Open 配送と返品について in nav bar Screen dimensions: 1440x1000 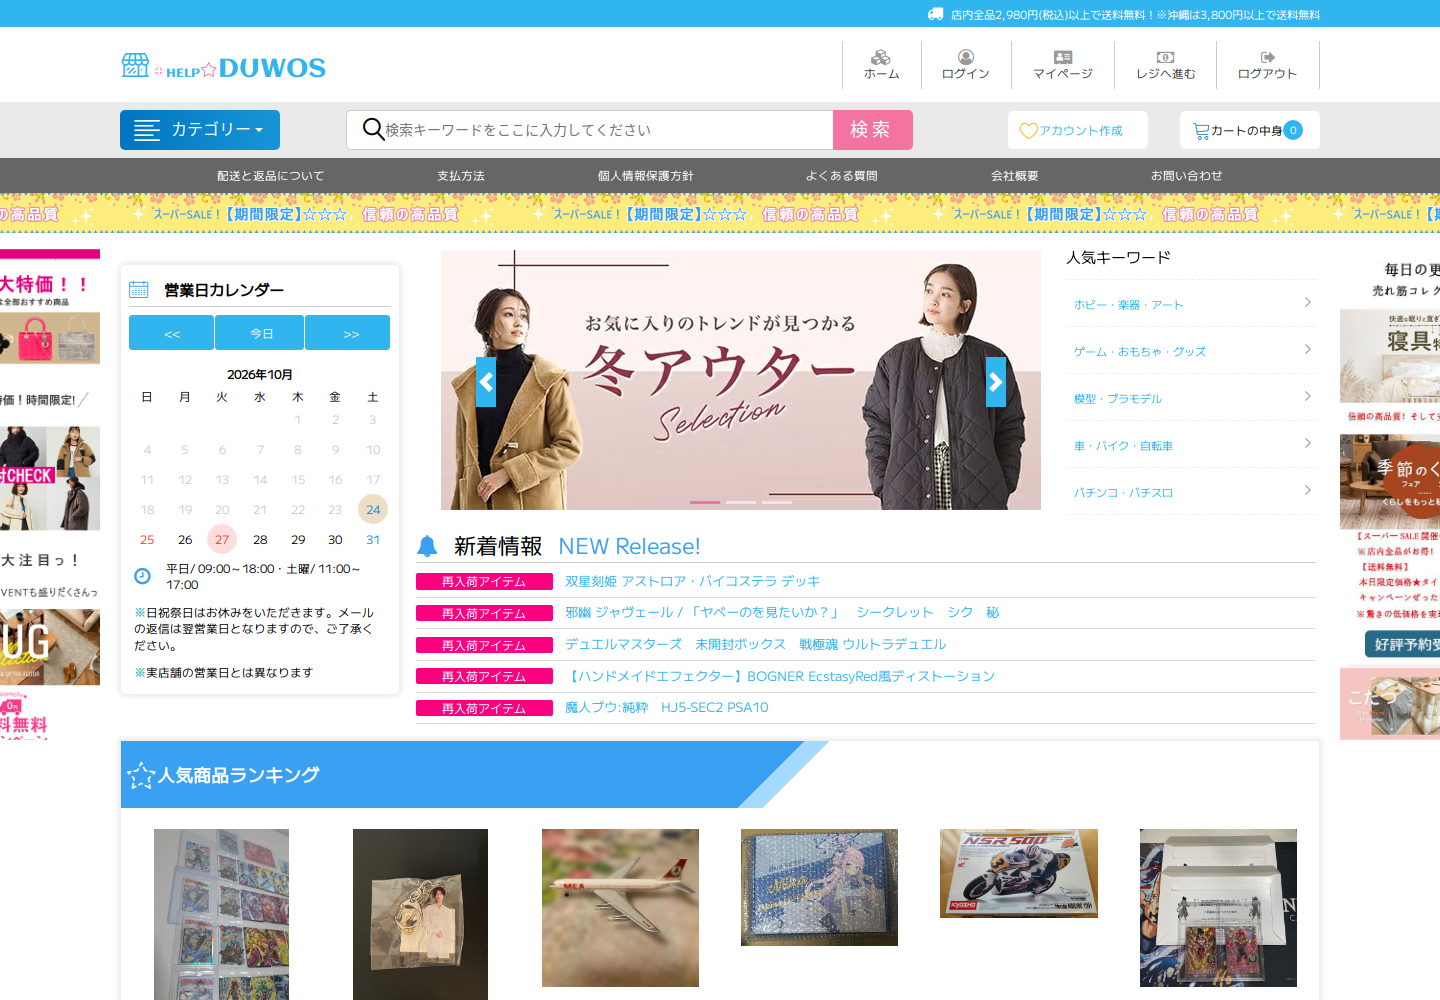(x=271, y=176)
